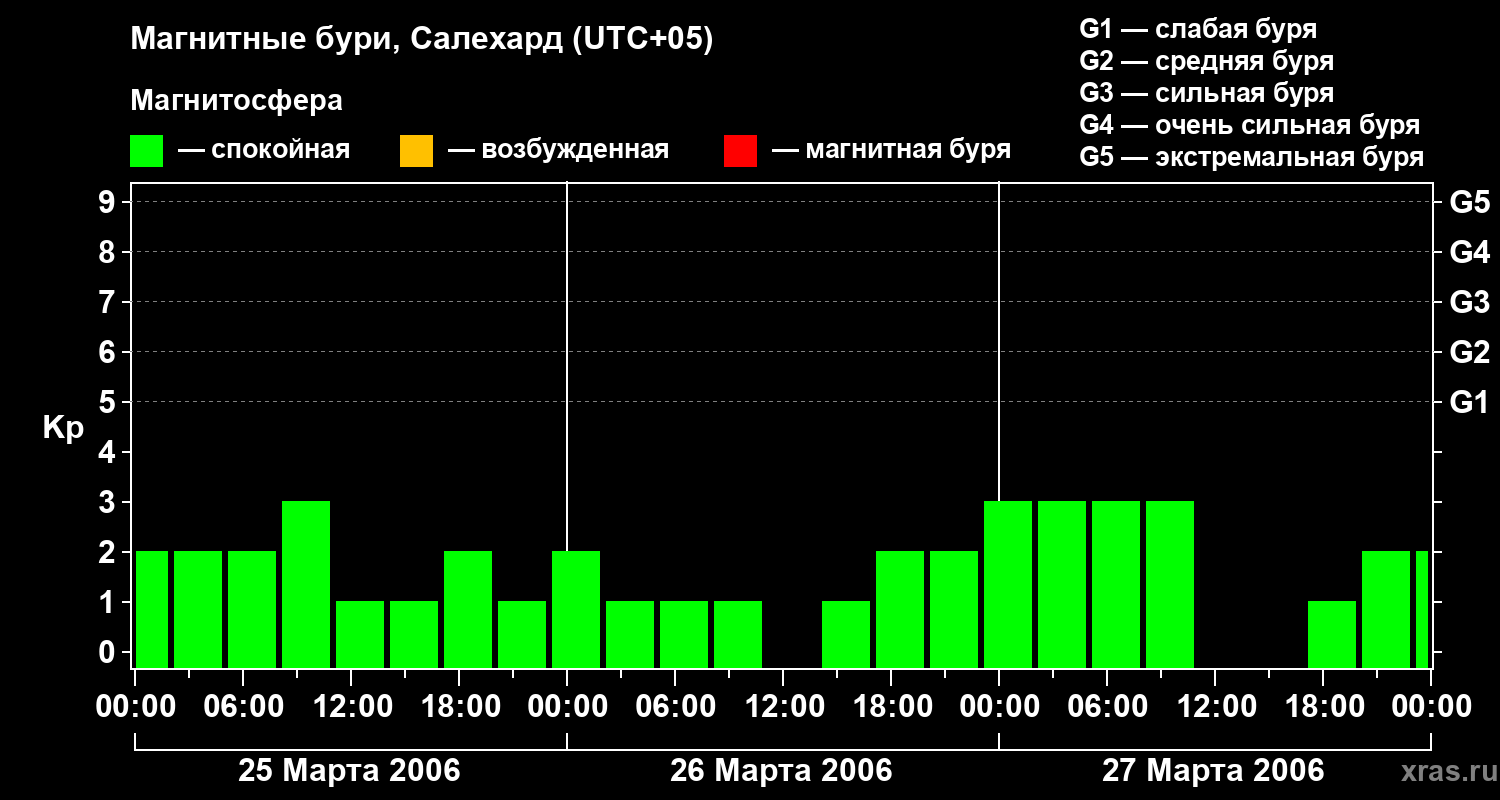Click the '26 Марта 2006' date label
Screen dimensions: 1500x800
[x=781, y=771]
